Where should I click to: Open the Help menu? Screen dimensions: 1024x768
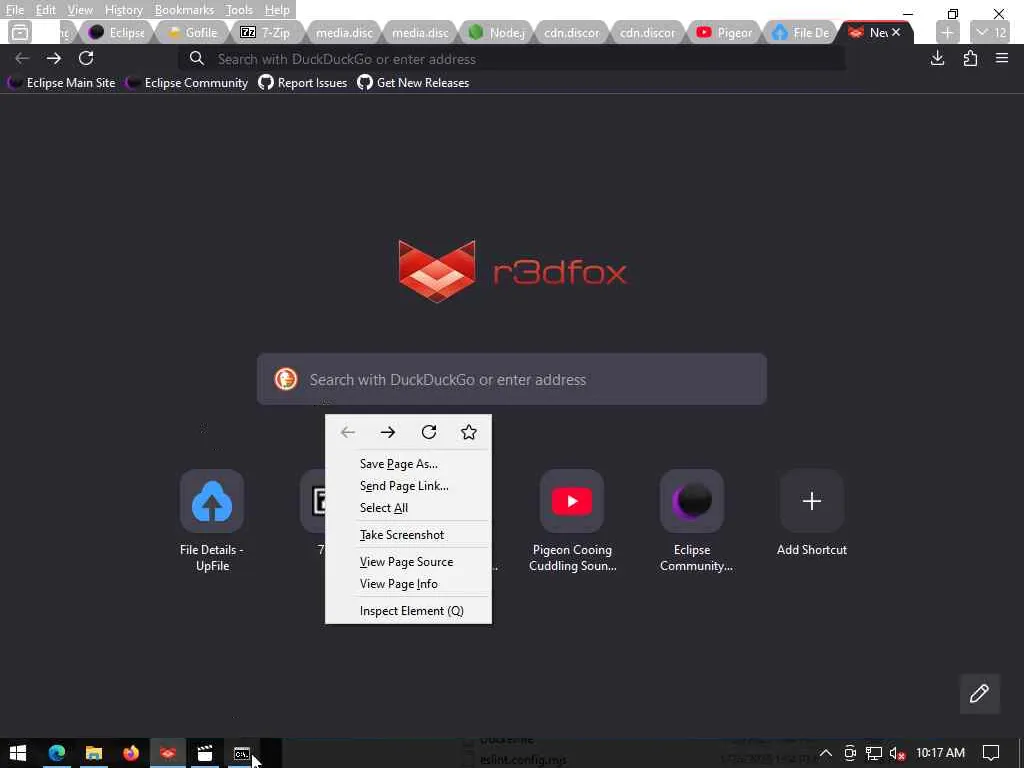[x=277, y=10]
